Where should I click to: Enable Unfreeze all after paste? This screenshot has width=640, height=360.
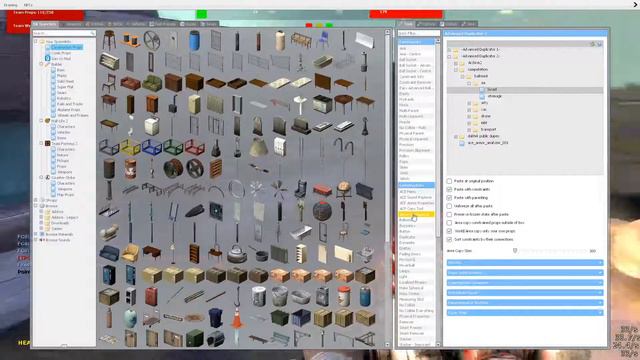tap(449, 206)
